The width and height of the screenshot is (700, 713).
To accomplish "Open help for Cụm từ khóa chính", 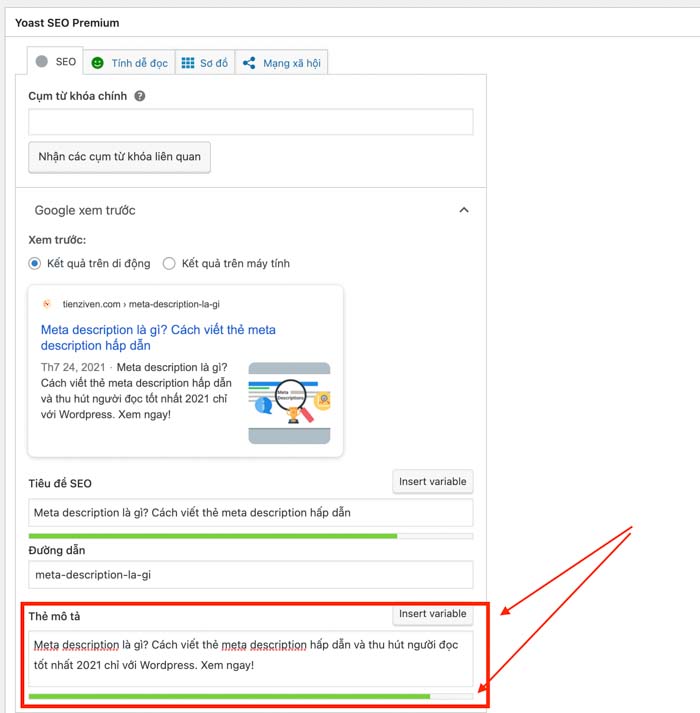I will point(140,96).
